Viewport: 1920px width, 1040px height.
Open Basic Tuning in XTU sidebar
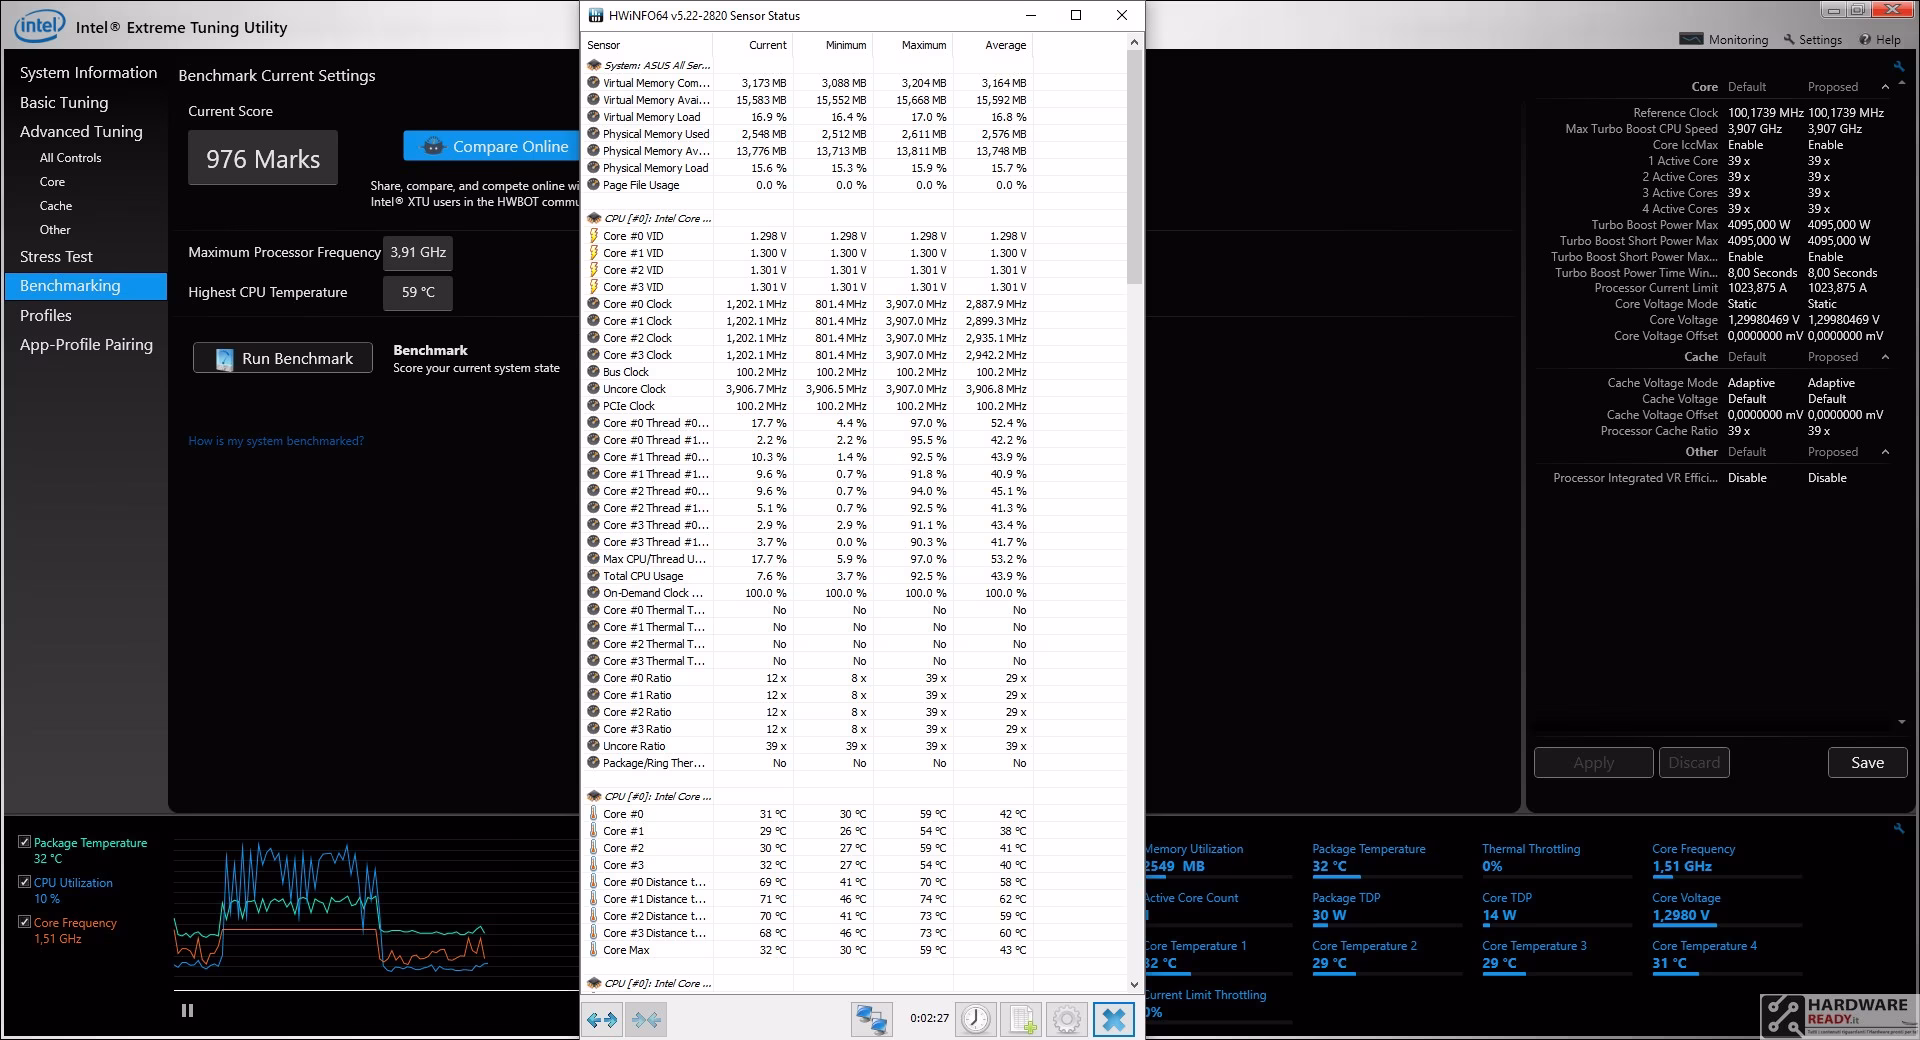tap(64, 102)
